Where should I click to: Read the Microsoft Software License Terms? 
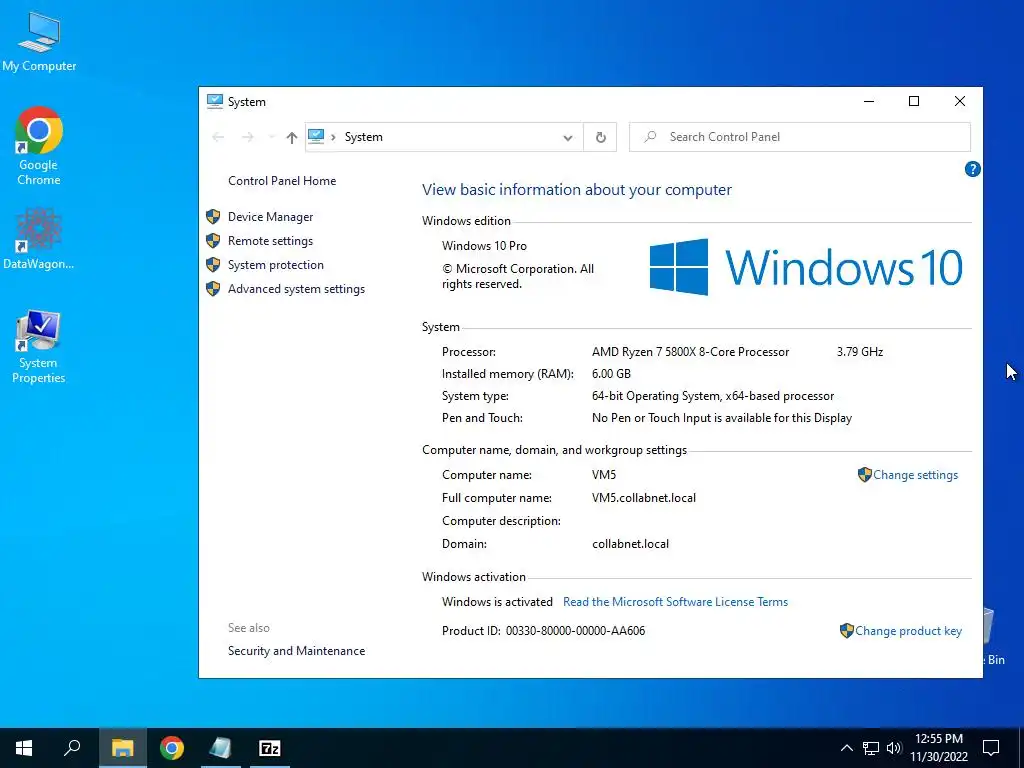click(675, 601)
